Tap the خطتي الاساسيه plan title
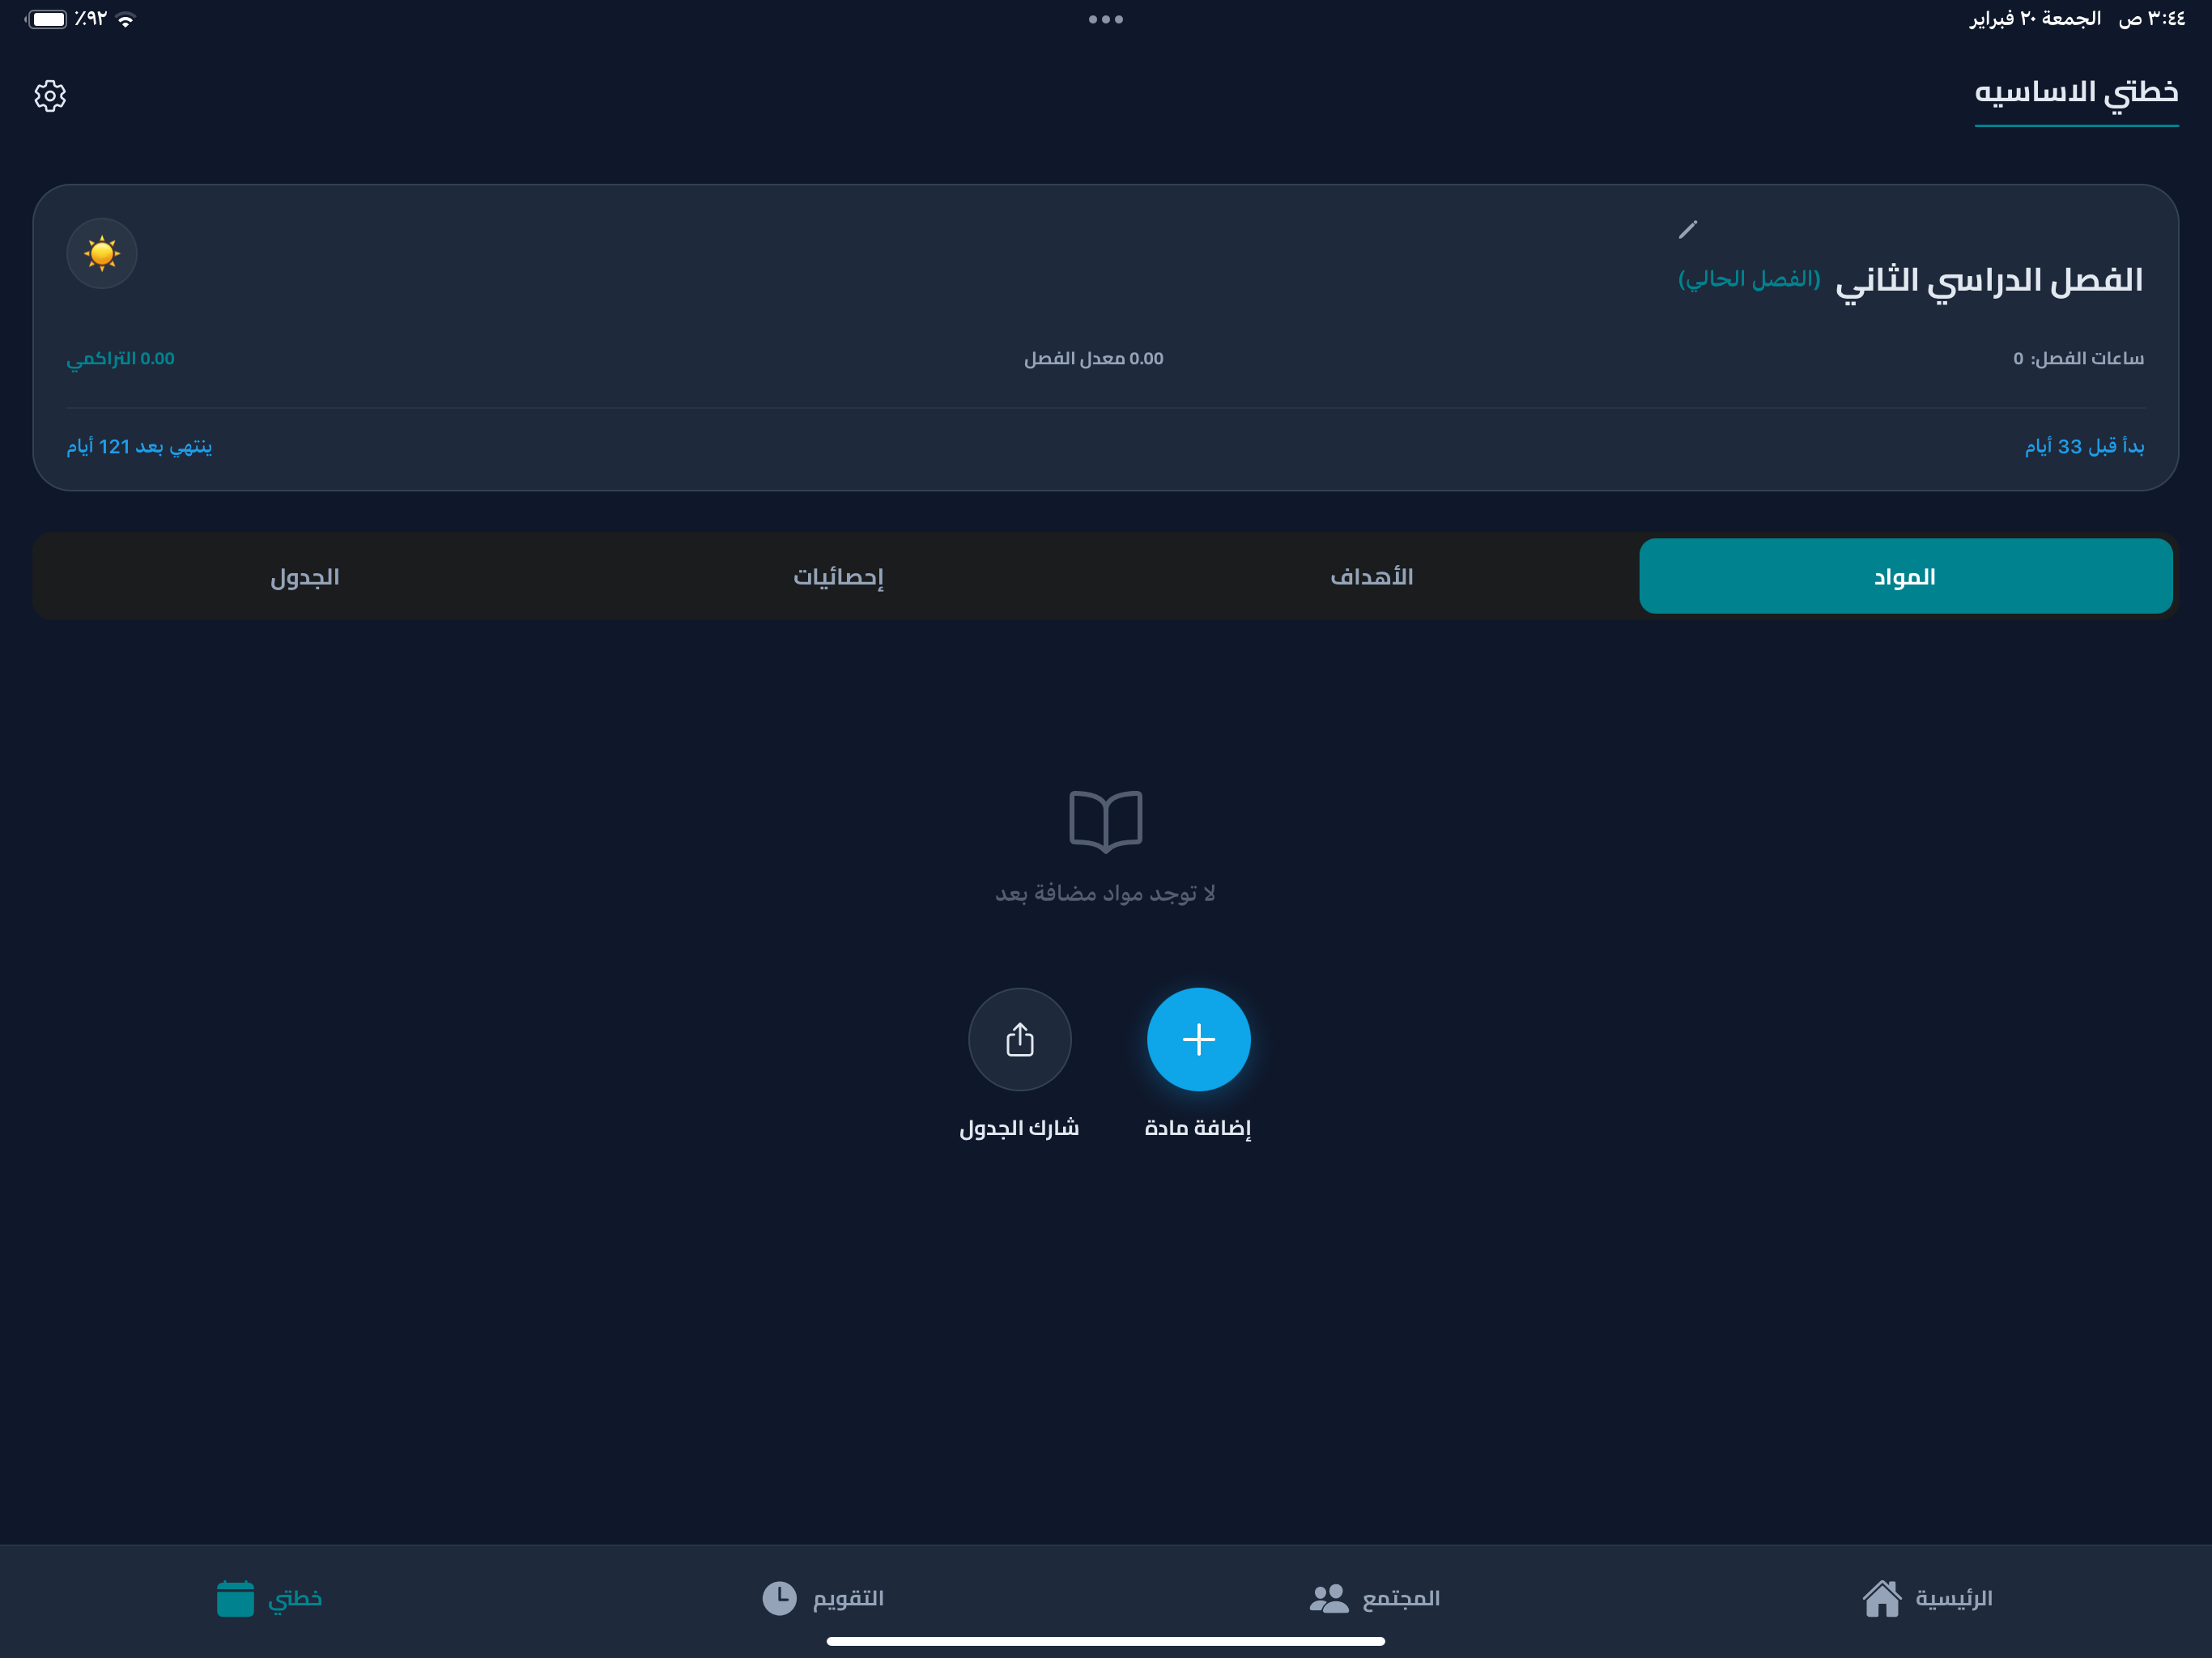Image resolution: width=2212 pixels, height=1658 pixels. click(2076, 93)
